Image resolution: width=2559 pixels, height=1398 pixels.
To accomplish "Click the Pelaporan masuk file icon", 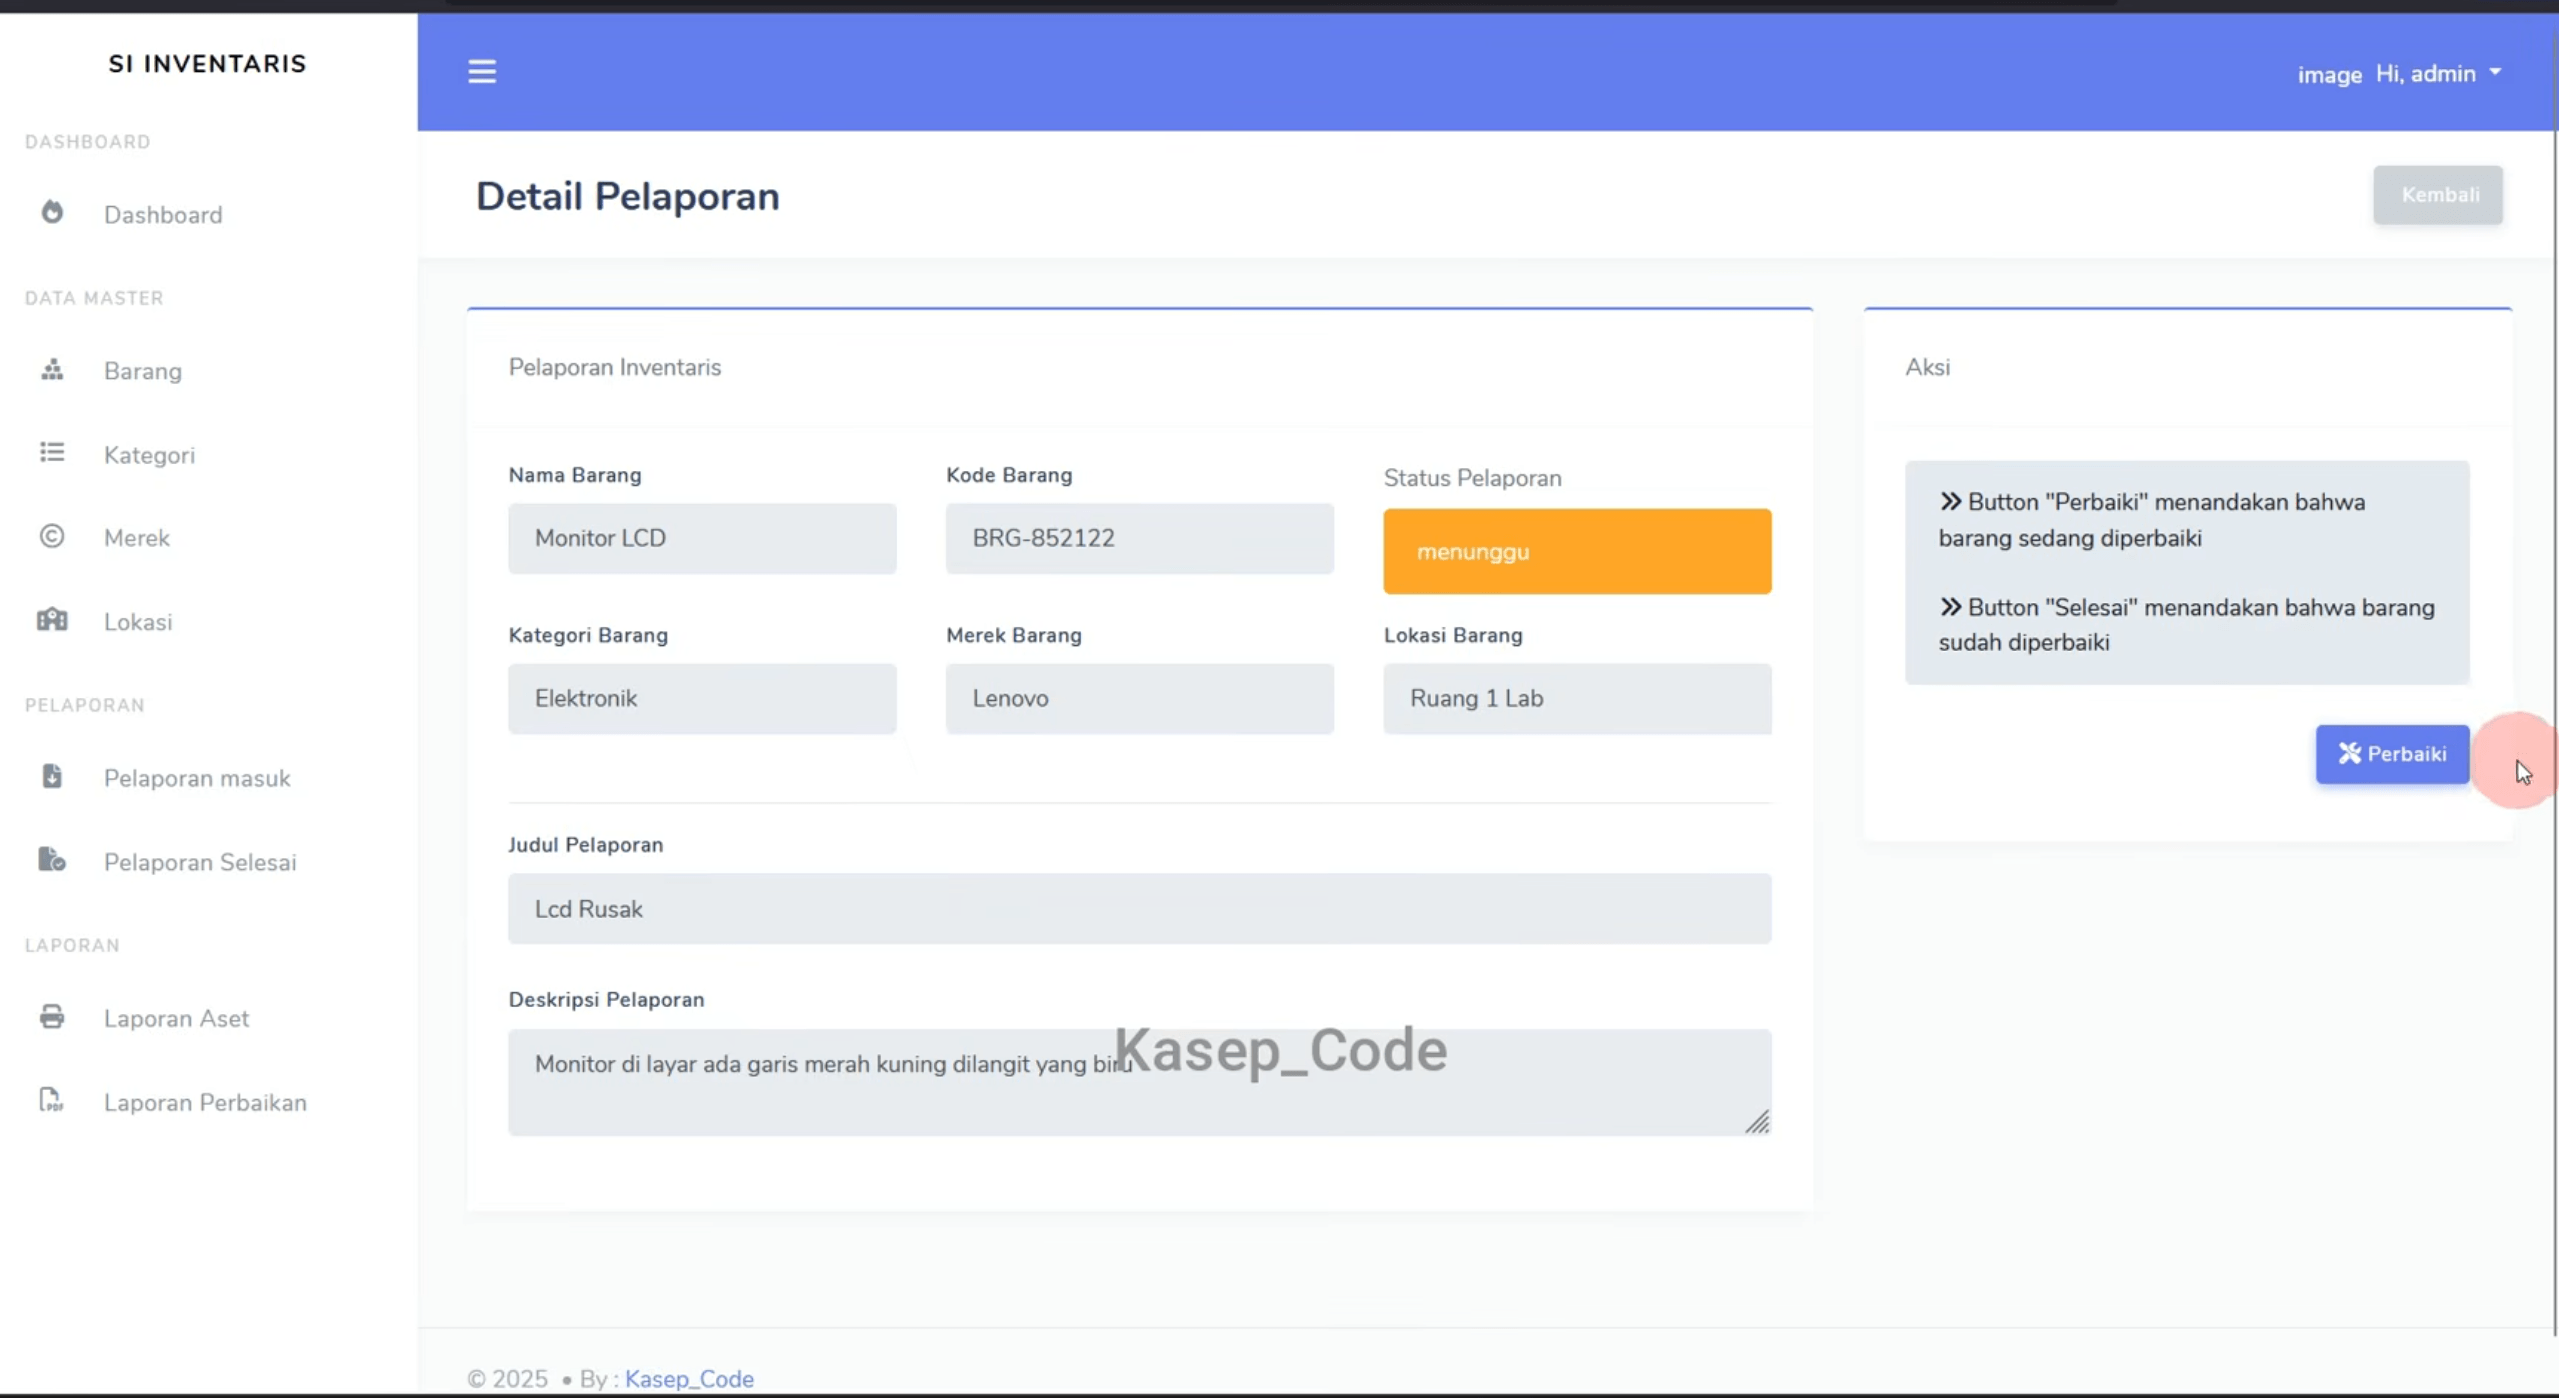I will point(52,776).
